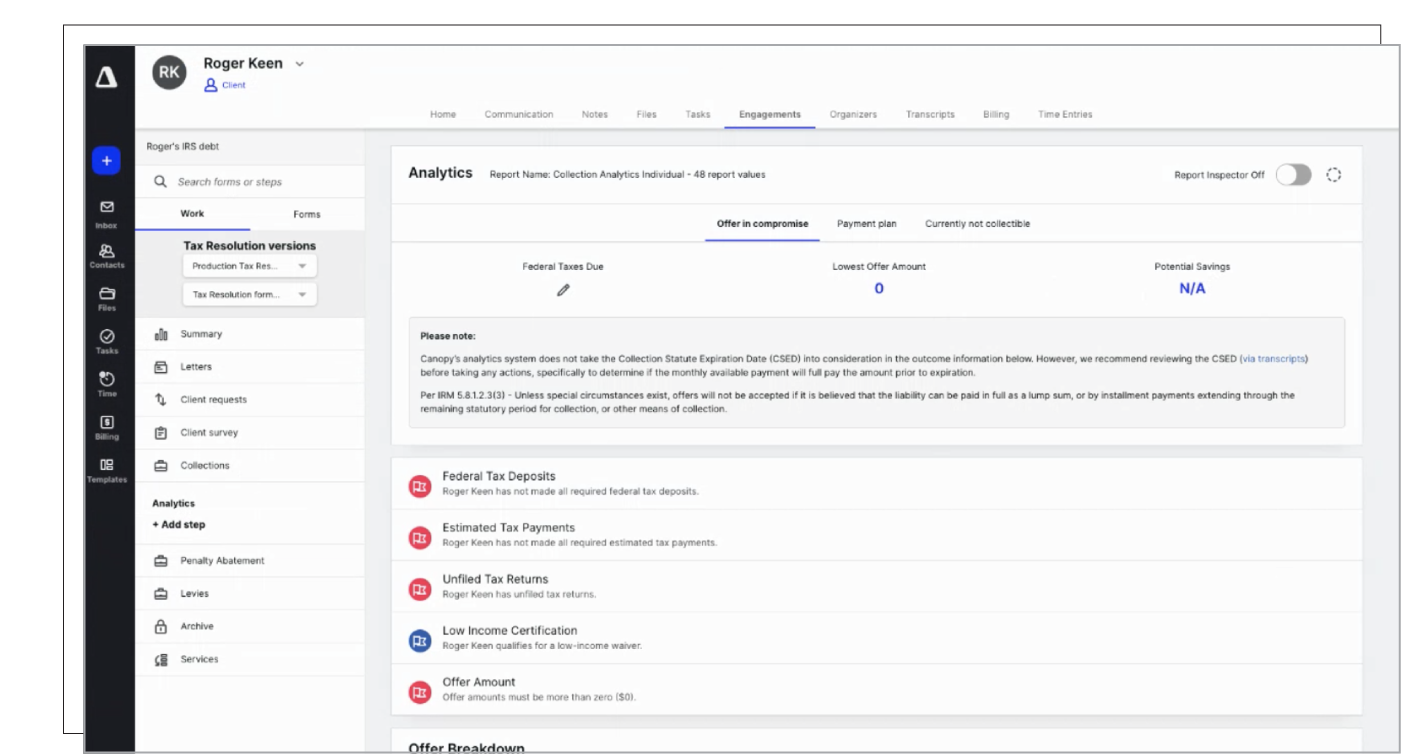Switch to the Organizers tab
1401x754 pixels.
click(853, 114)
